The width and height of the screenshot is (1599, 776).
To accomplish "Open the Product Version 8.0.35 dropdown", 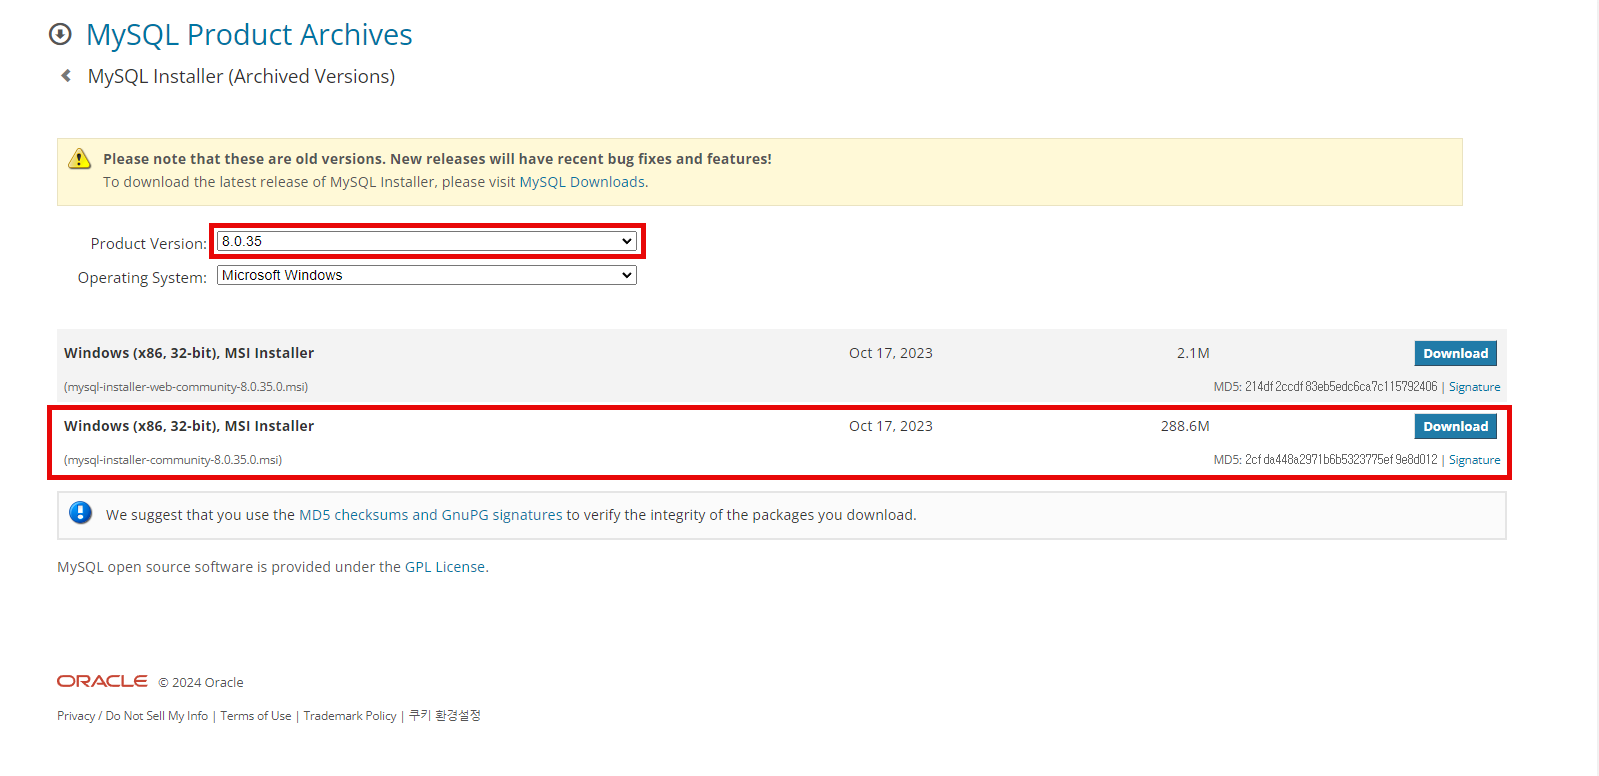I will tap(427, 241).
